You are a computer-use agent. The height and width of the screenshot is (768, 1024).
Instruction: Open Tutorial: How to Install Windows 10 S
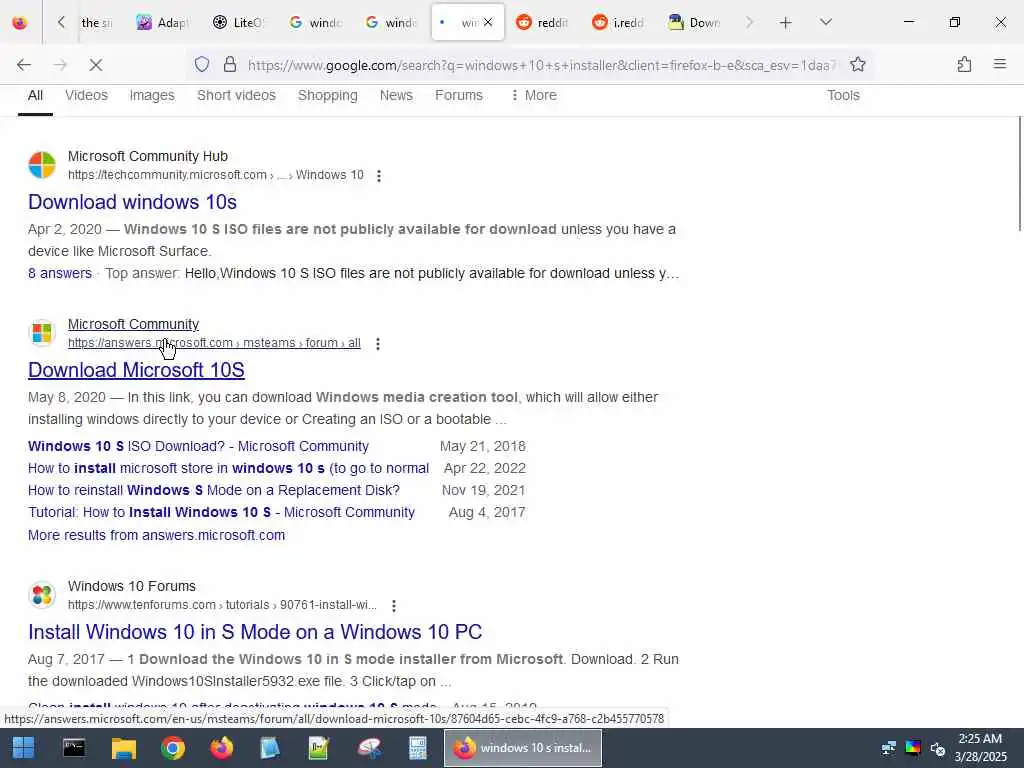tap(221, 513)
